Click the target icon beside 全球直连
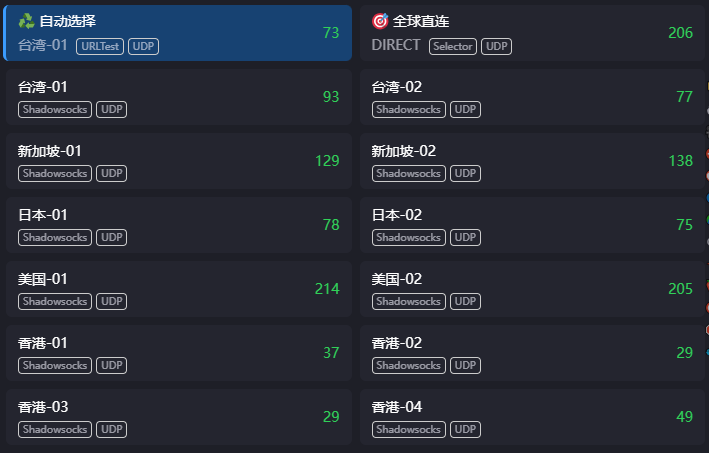The image size is (709, 453). [x=380, y=21]
